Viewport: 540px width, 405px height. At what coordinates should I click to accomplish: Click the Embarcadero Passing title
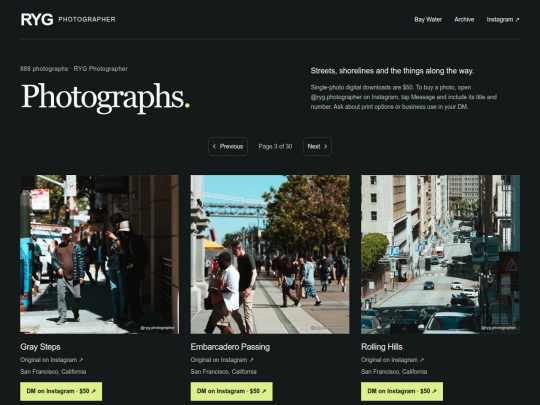230,347
